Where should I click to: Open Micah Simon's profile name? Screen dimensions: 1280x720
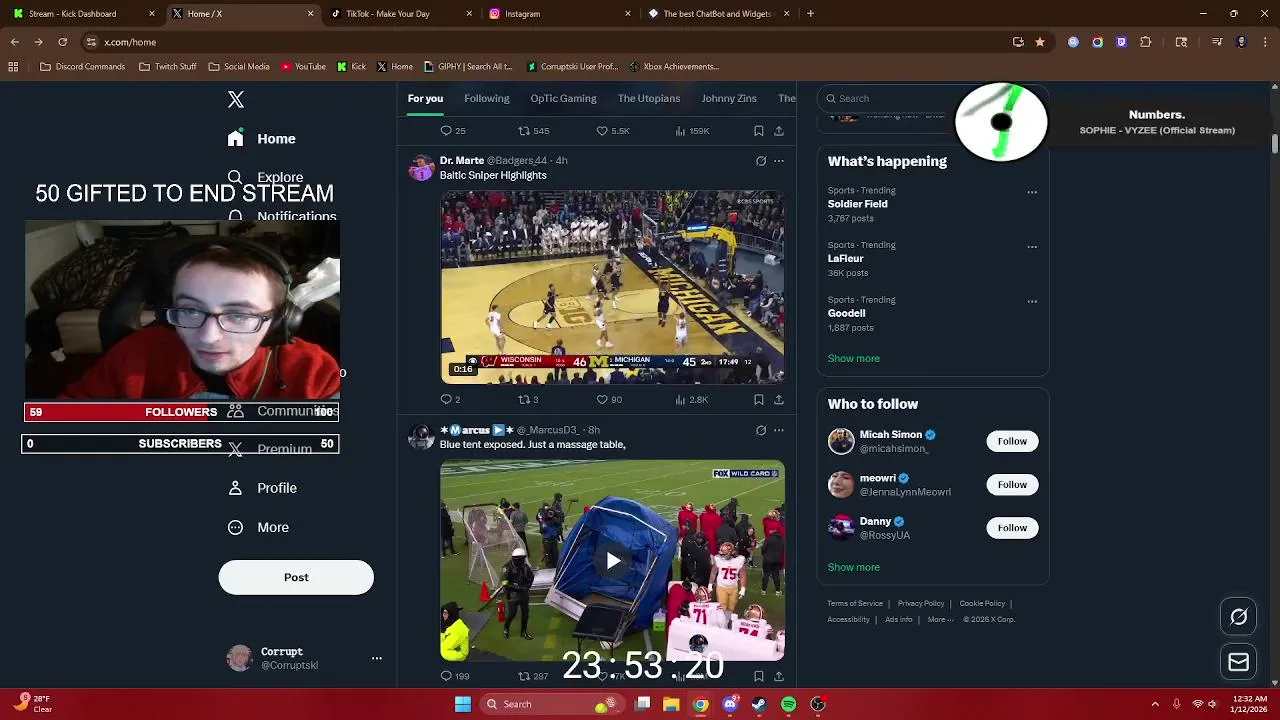pyautogui.click(x=890, y=435)
